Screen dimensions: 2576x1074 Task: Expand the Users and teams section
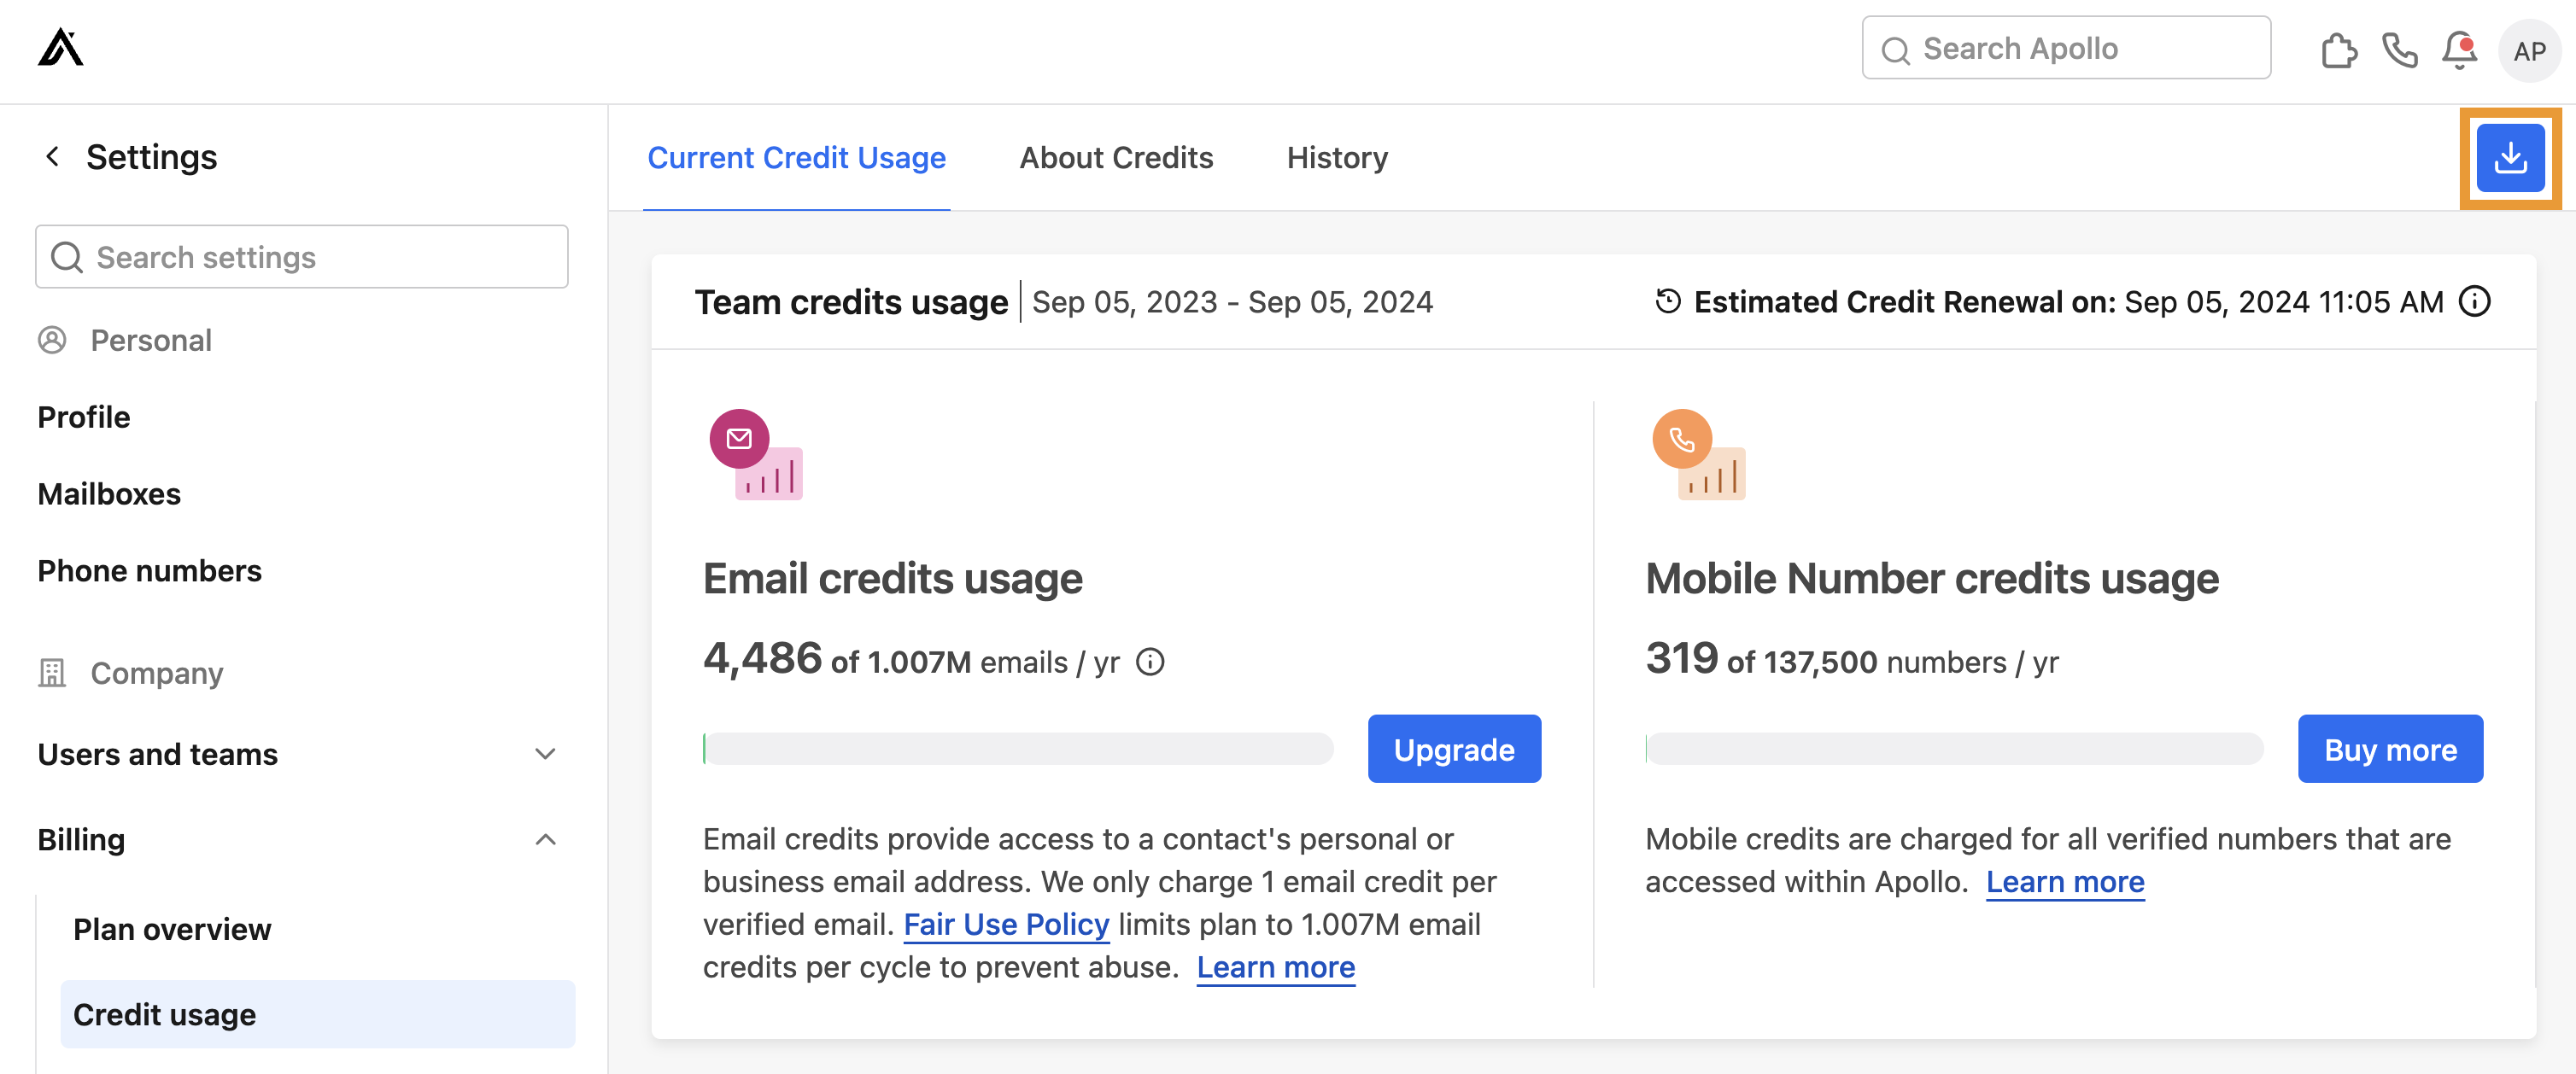[545, 754]
